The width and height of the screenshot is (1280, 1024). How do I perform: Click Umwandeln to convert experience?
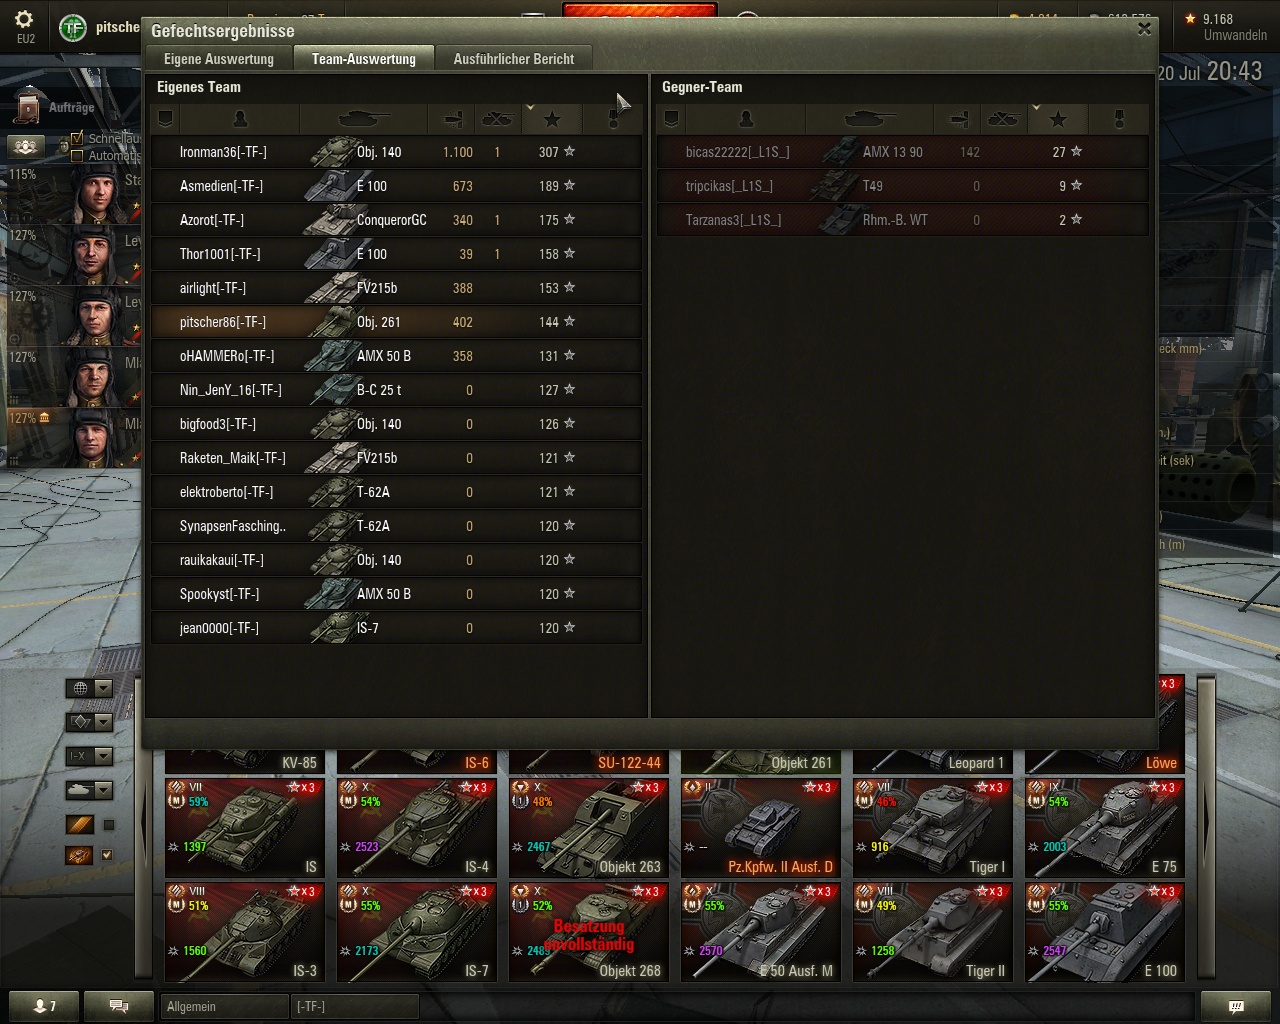(x=1235, y=35)
